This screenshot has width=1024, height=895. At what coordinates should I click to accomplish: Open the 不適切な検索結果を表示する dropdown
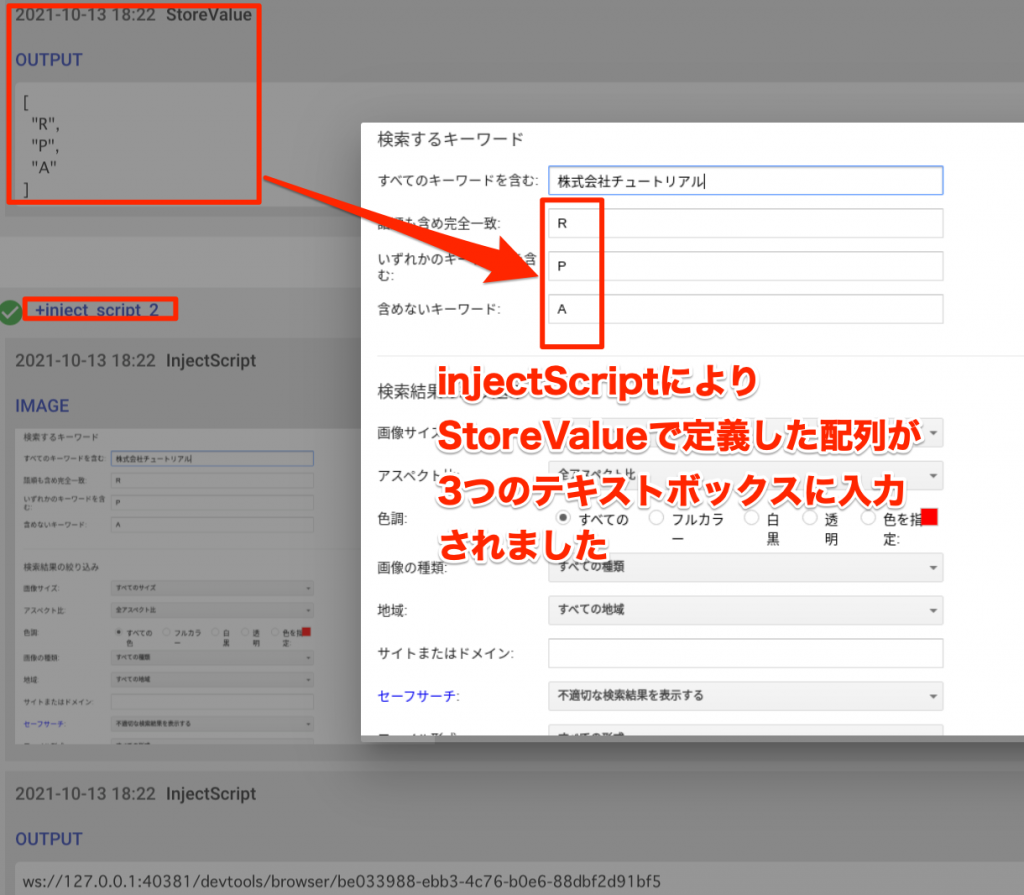click(746, 696)
